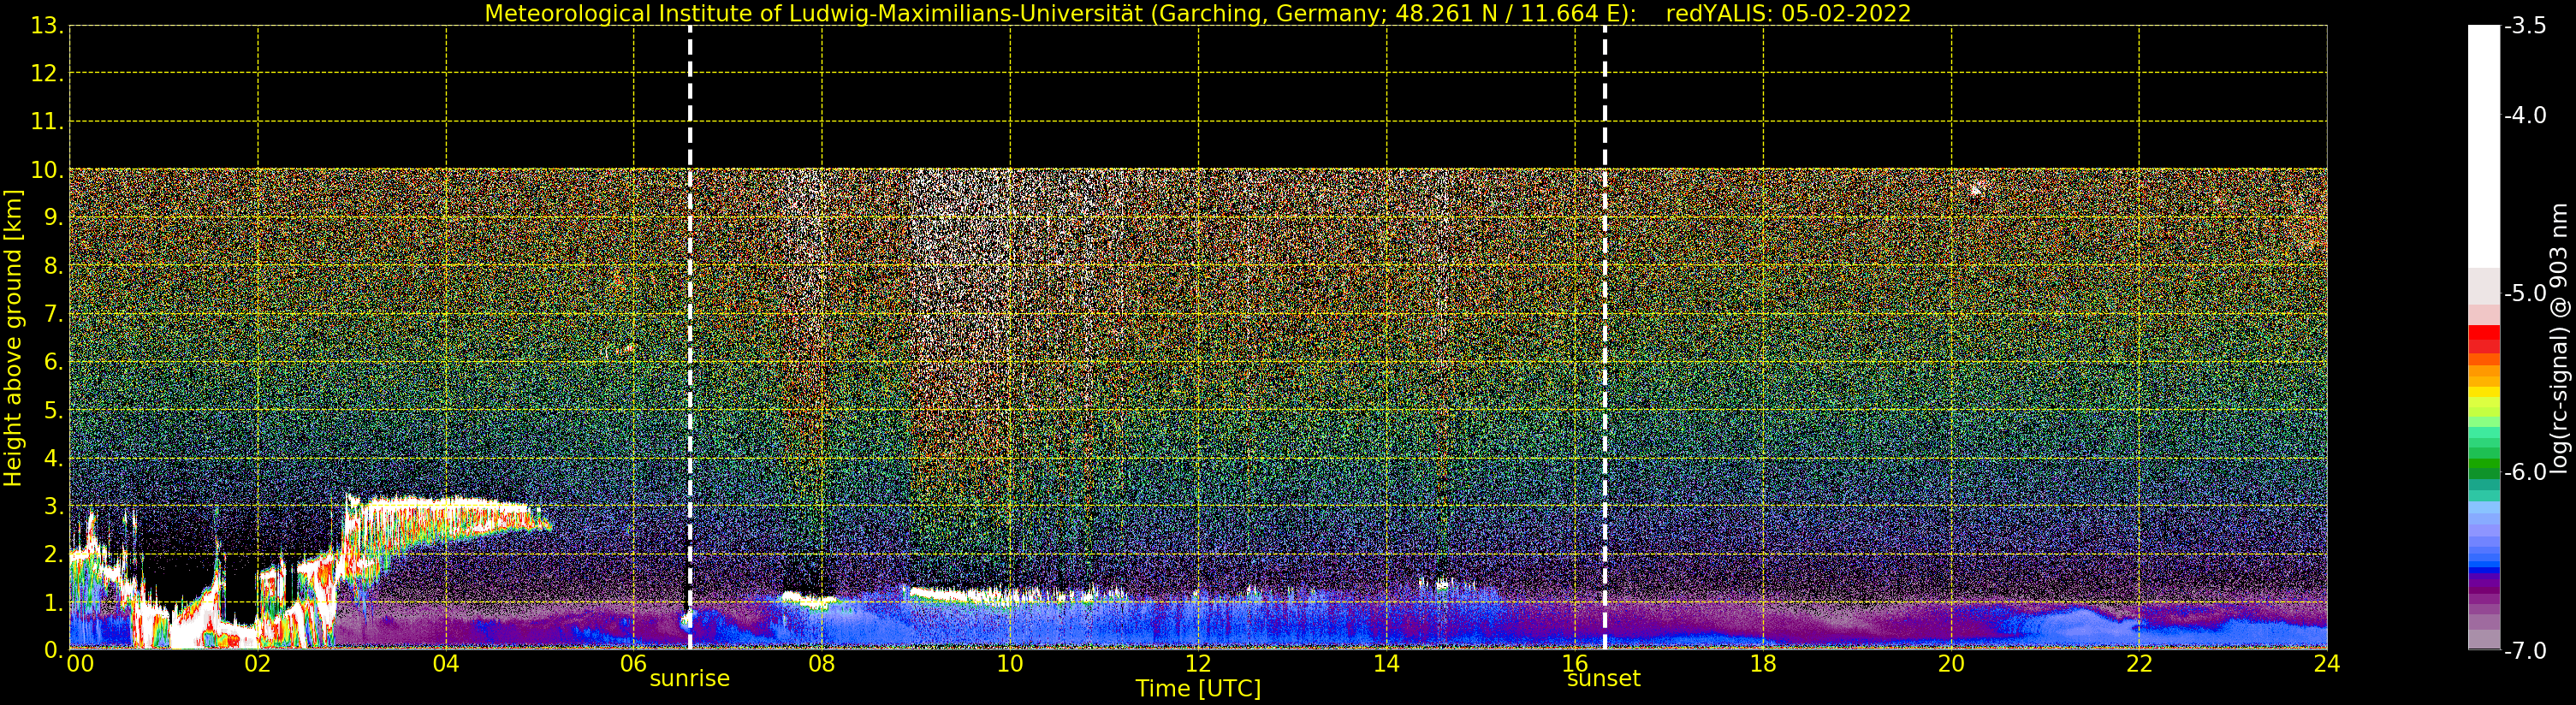The image size is (2576, 705).
Task: Click the 'Time [UTC]' axis label
Action: click(1198, 689)
